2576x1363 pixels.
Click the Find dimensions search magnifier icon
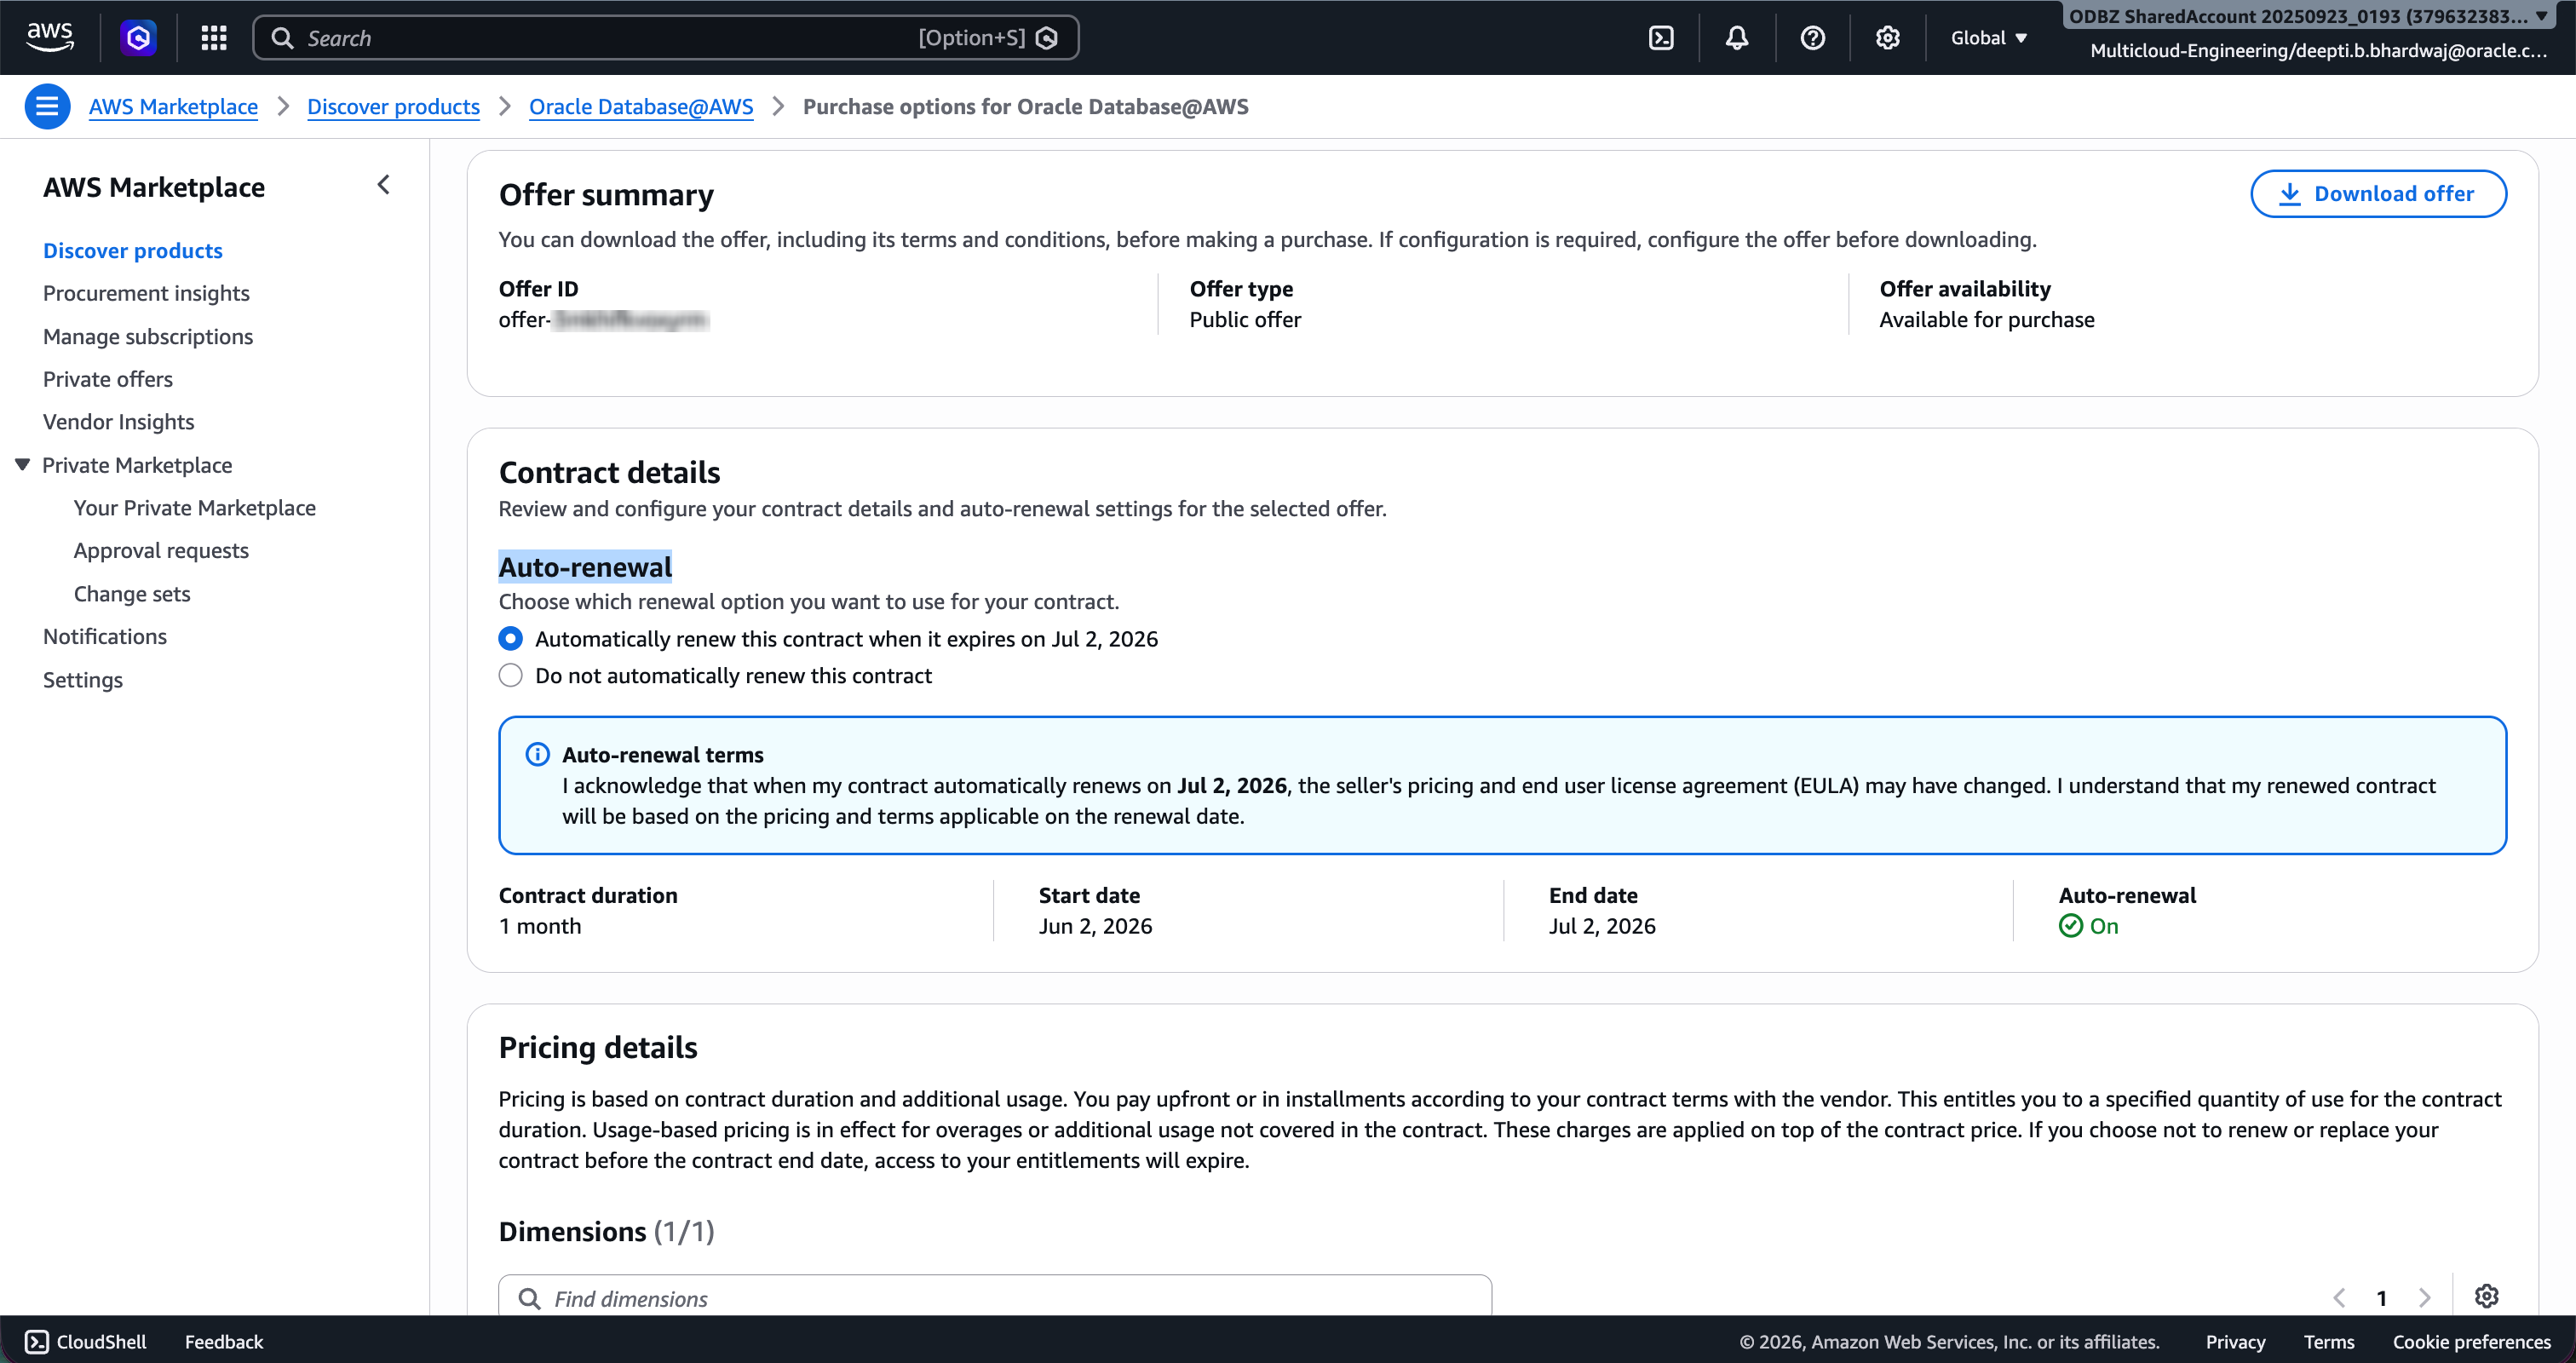tap(529, 1298)
